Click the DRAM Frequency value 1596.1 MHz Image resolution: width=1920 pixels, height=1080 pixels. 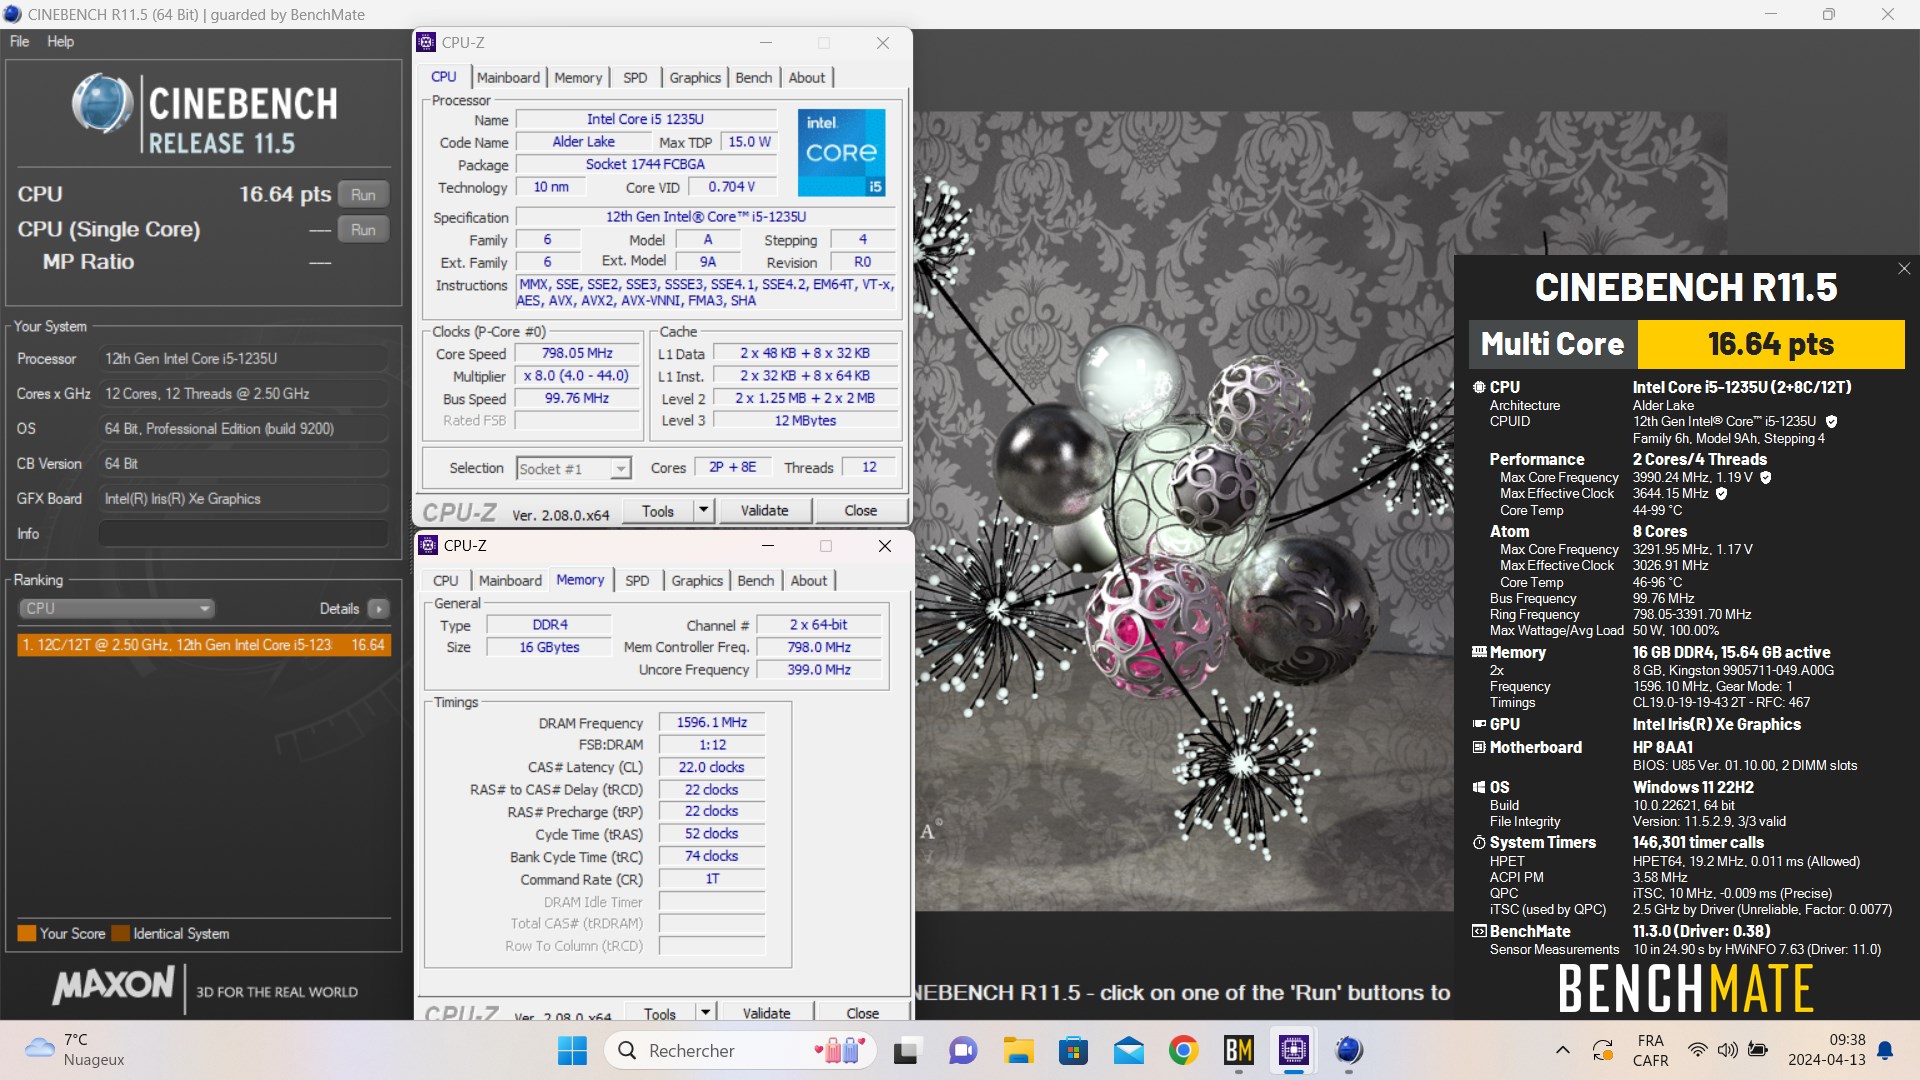point(712,722)
